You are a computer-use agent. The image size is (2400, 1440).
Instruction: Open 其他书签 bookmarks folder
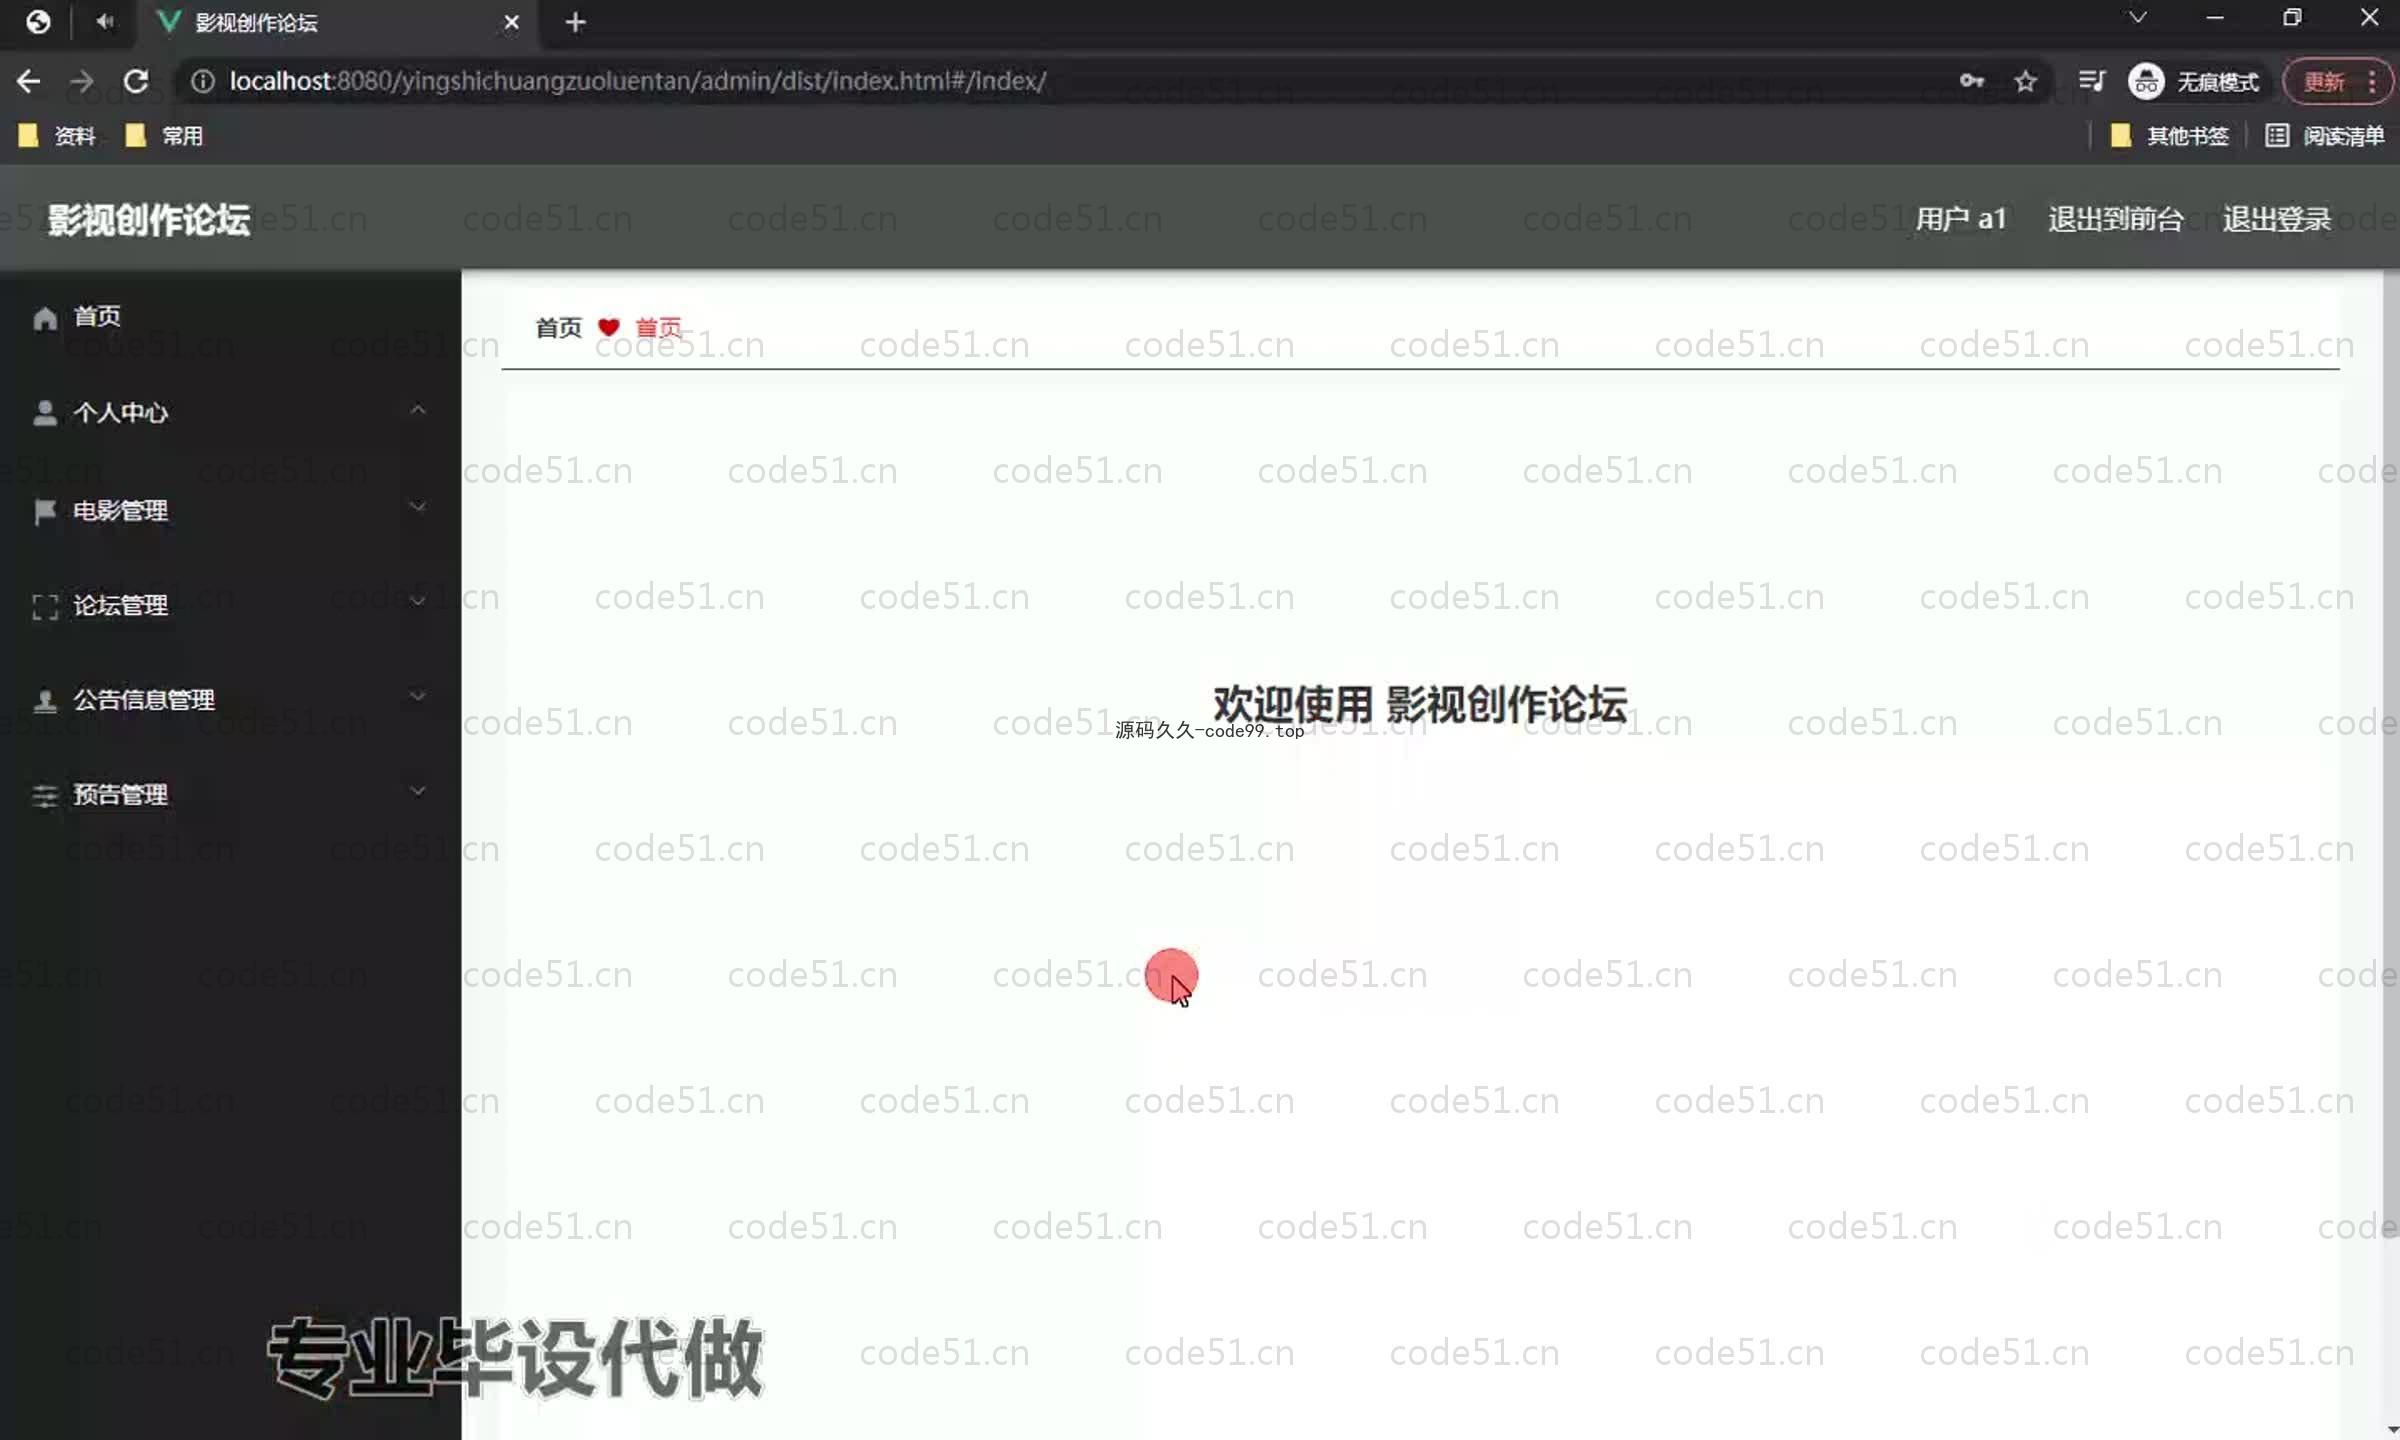click(x=2170, y=136)
